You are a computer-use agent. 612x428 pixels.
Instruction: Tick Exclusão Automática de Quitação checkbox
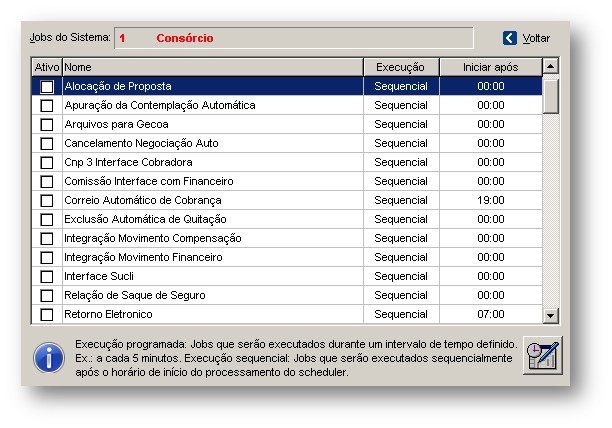[47, 219]
